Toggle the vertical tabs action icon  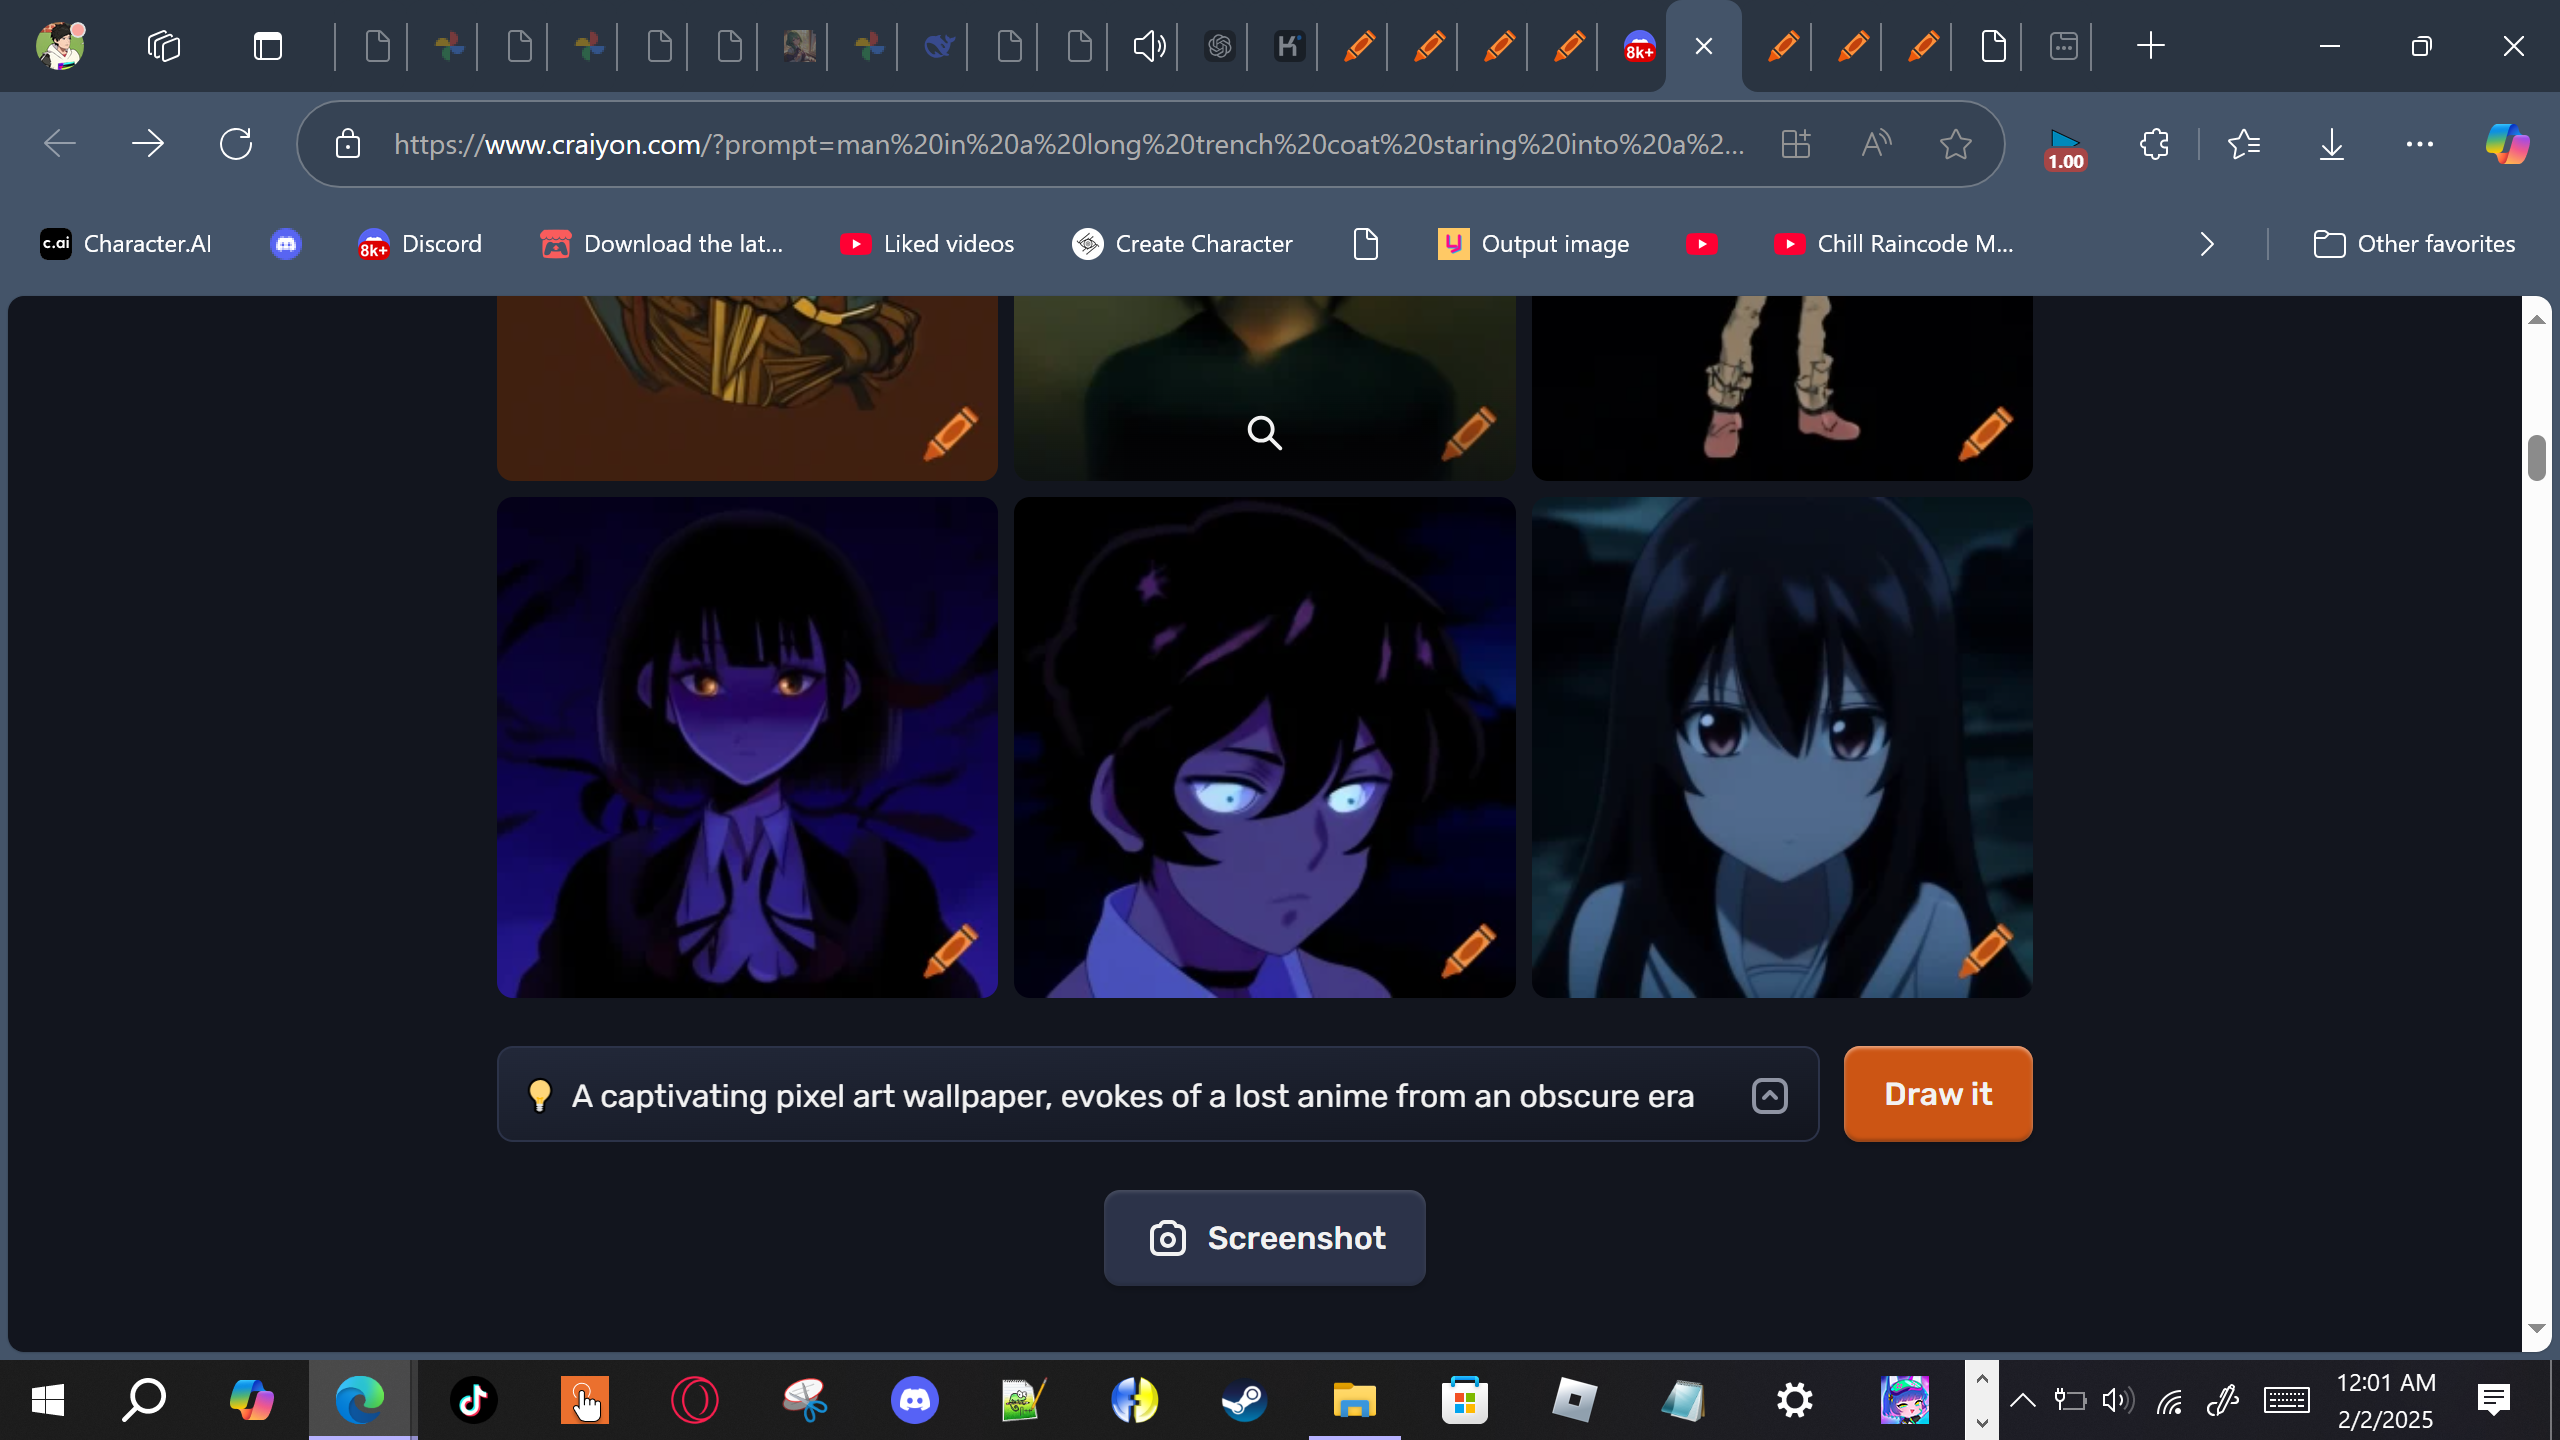[267, 46]
